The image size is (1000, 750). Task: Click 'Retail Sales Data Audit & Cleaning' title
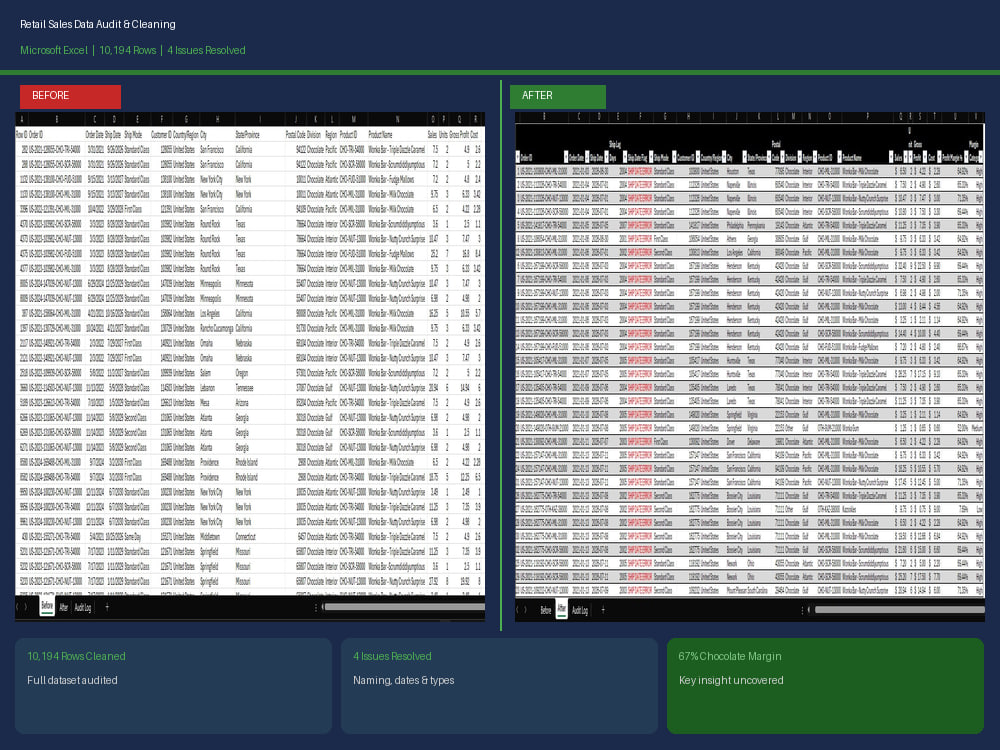[x=98, y=24]
